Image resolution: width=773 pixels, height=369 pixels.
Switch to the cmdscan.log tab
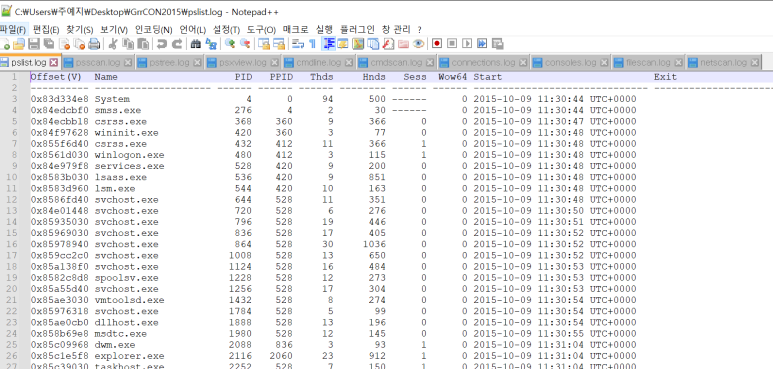pyautogui.click(x=396, y=63)
